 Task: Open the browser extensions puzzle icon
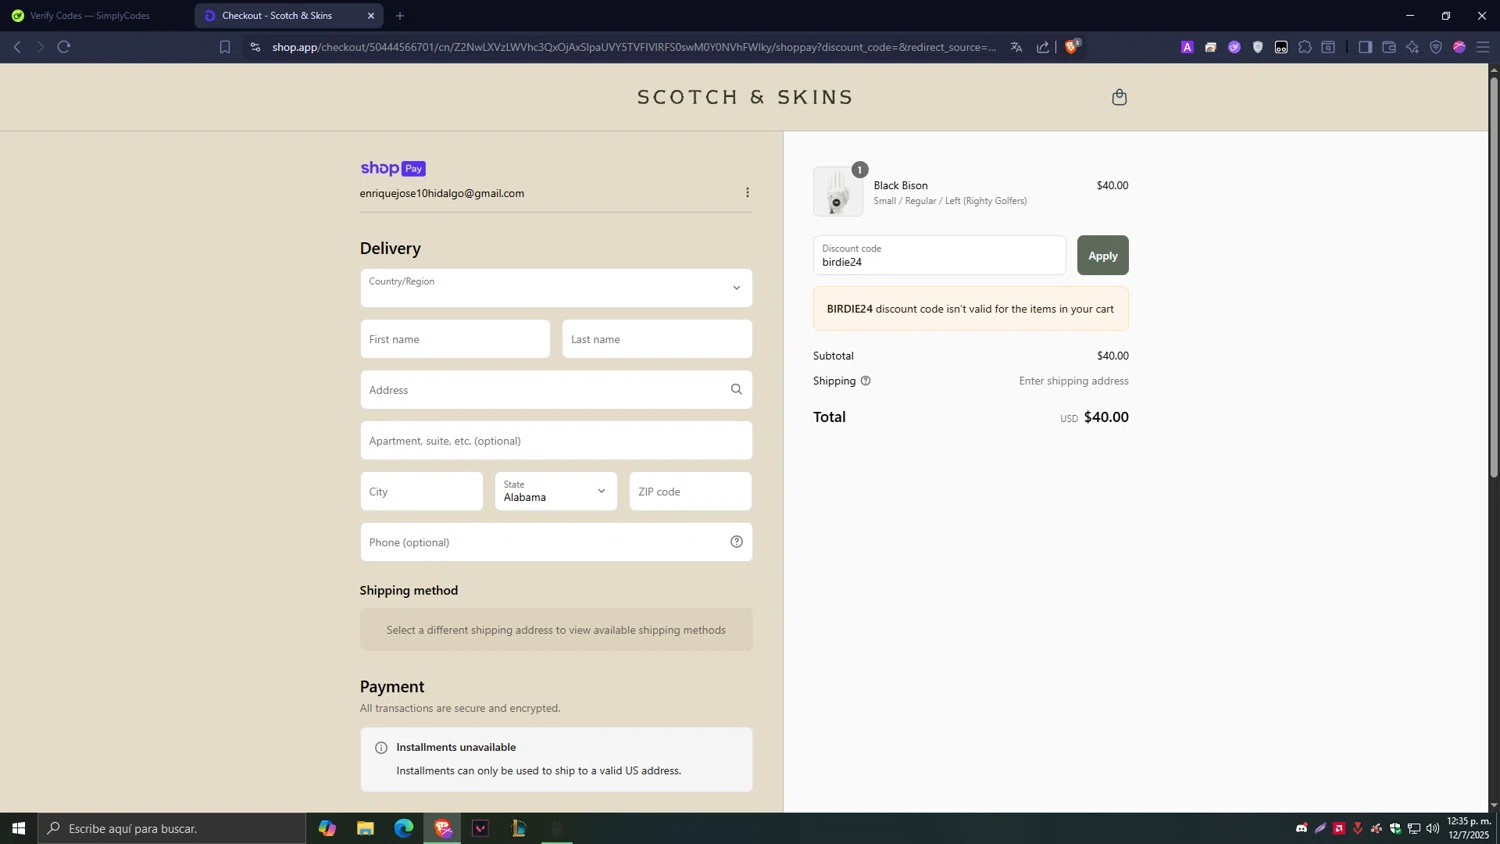(x=1305, y=47)
